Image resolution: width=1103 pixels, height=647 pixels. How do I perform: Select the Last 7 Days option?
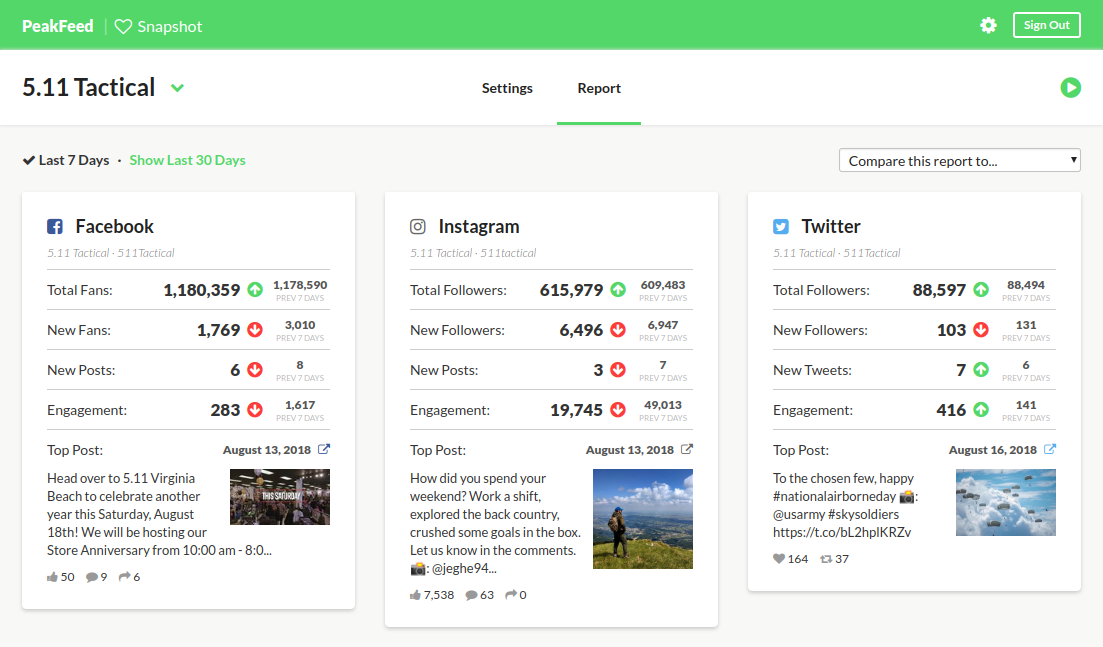pos(66,160)
